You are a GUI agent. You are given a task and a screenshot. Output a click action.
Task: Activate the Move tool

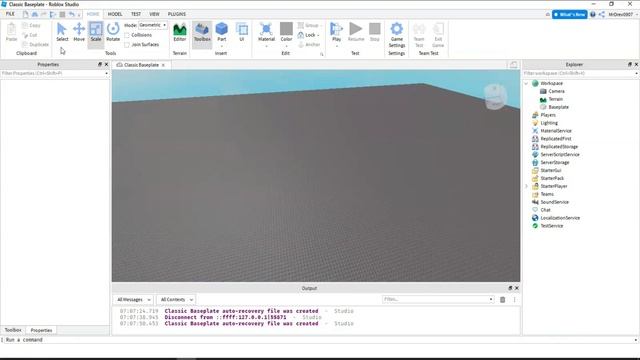79,32
